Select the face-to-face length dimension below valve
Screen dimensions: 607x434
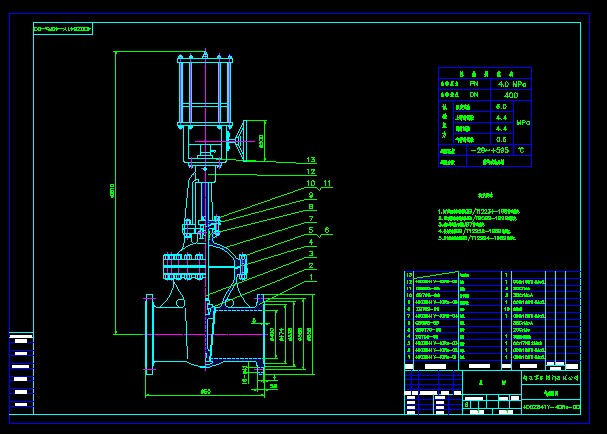point(205,390)
